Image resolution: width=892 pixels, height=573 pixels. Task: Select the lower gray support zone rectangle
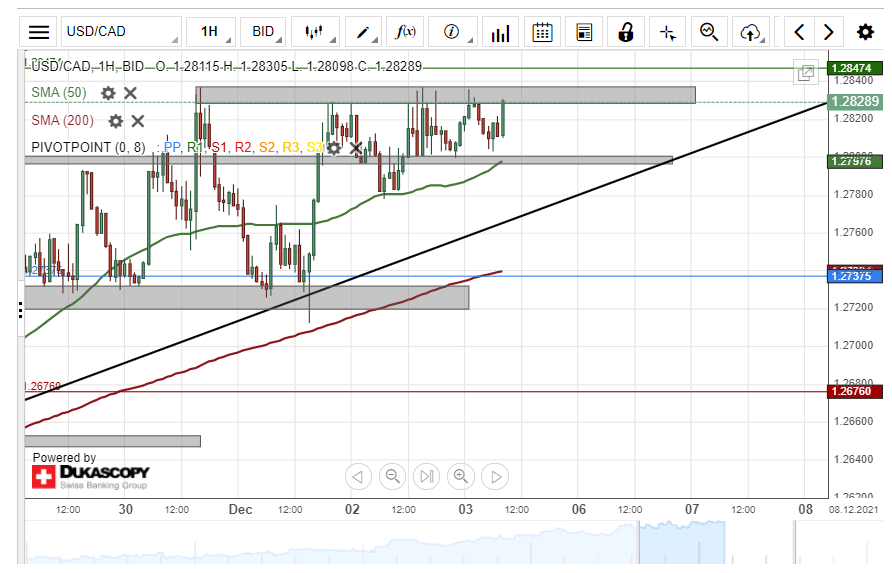pyautogui.click(x=247, y=298)
